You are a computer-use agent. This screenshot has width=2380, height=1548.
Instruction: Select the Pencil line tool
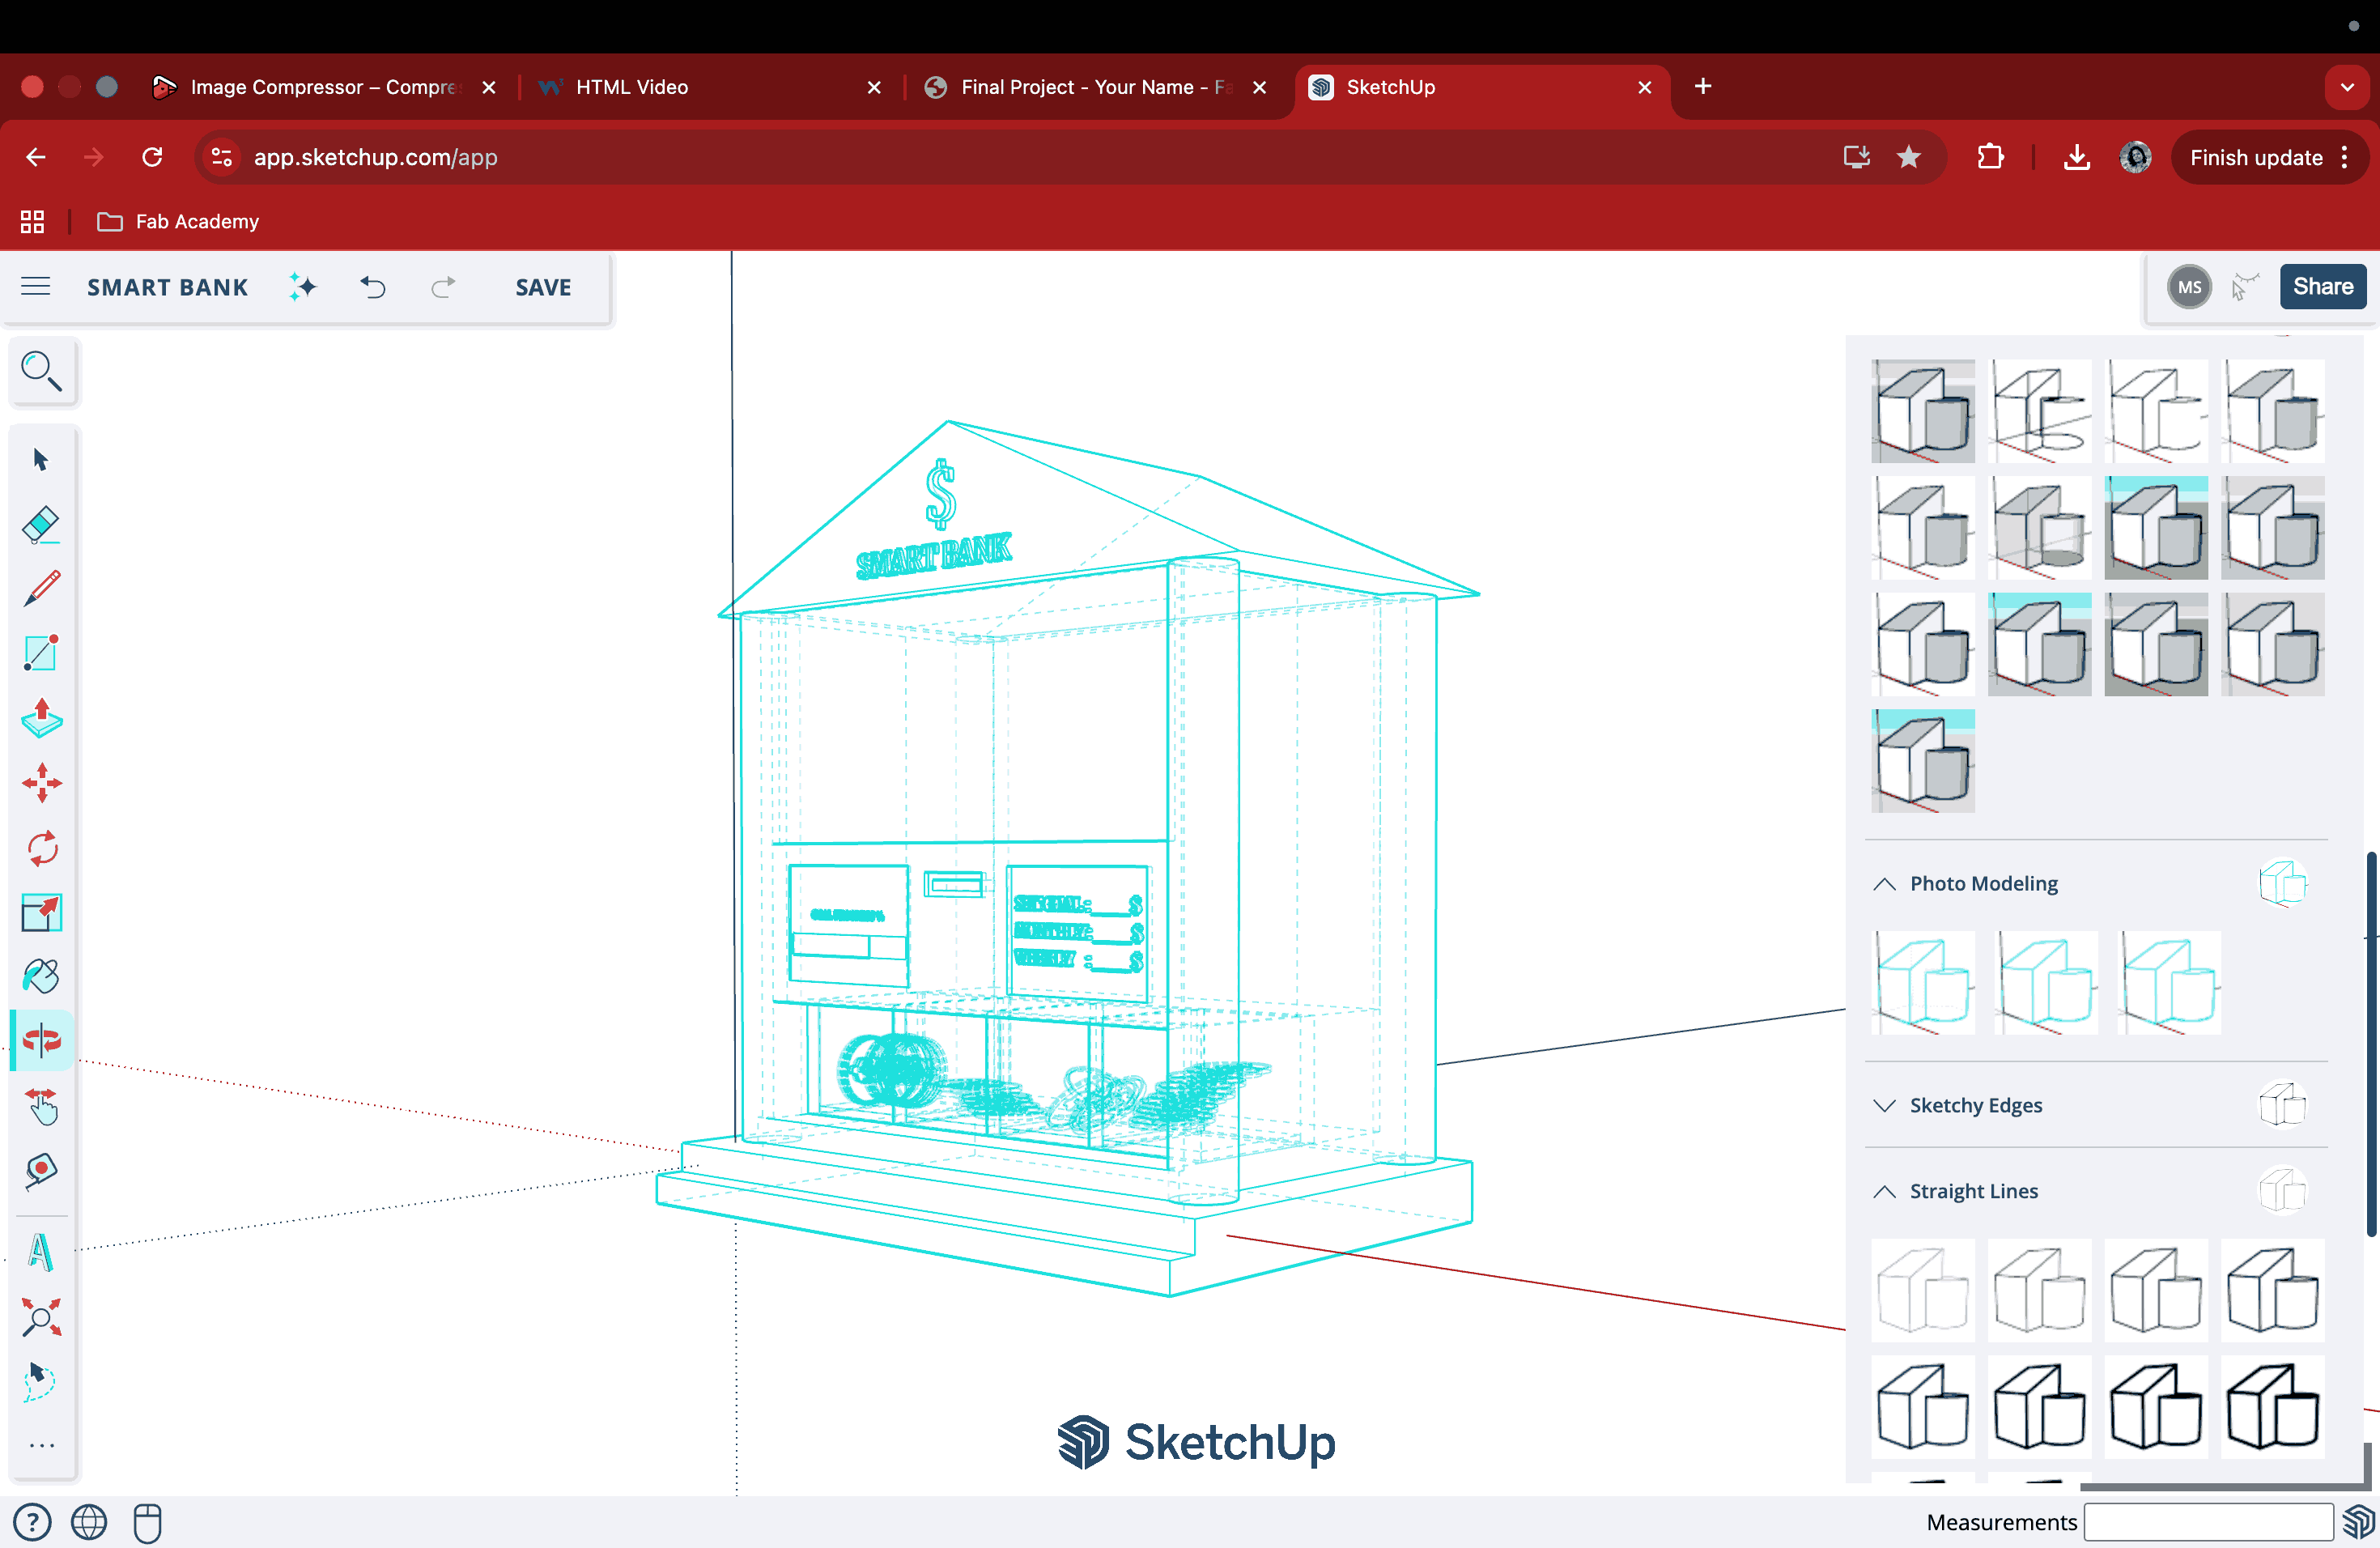(41, 588)
